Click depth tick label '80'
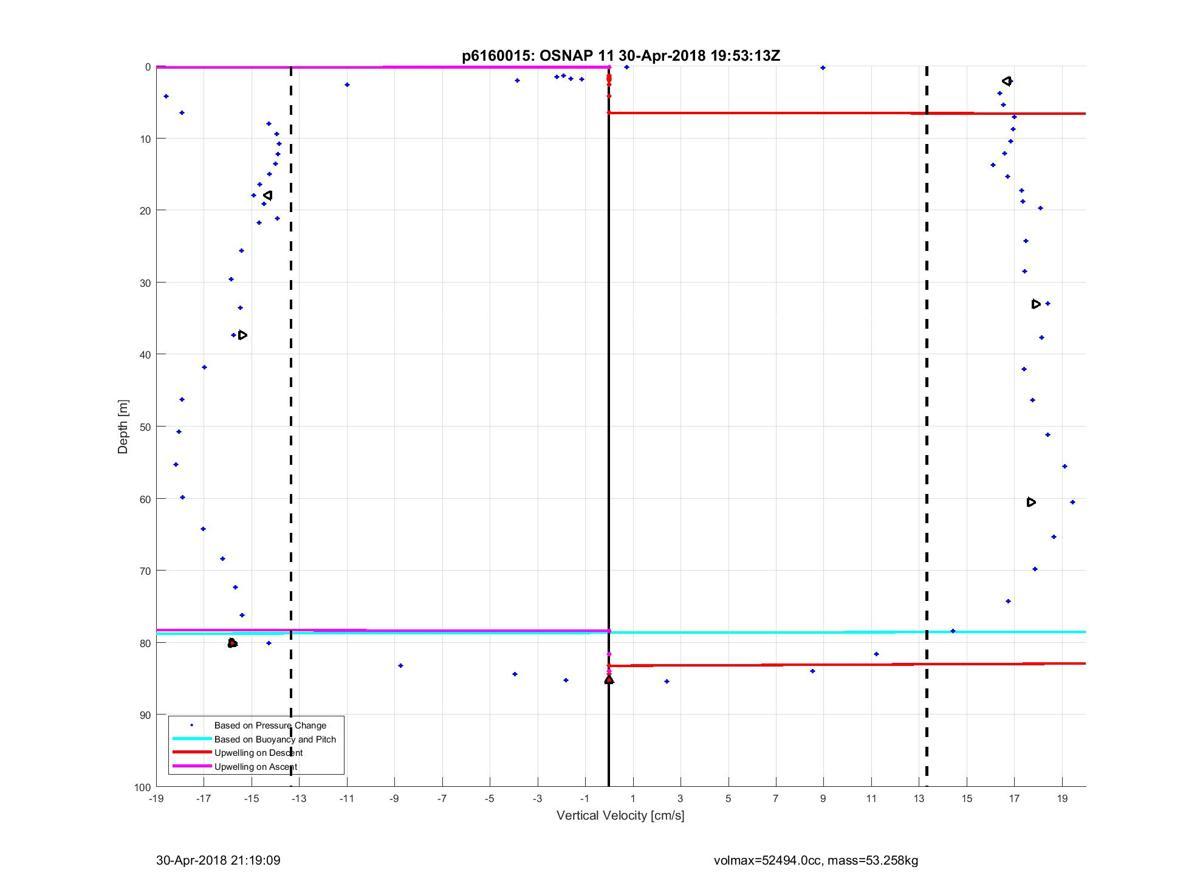The width and height of the screenshot is (1200, 885). 145,643
